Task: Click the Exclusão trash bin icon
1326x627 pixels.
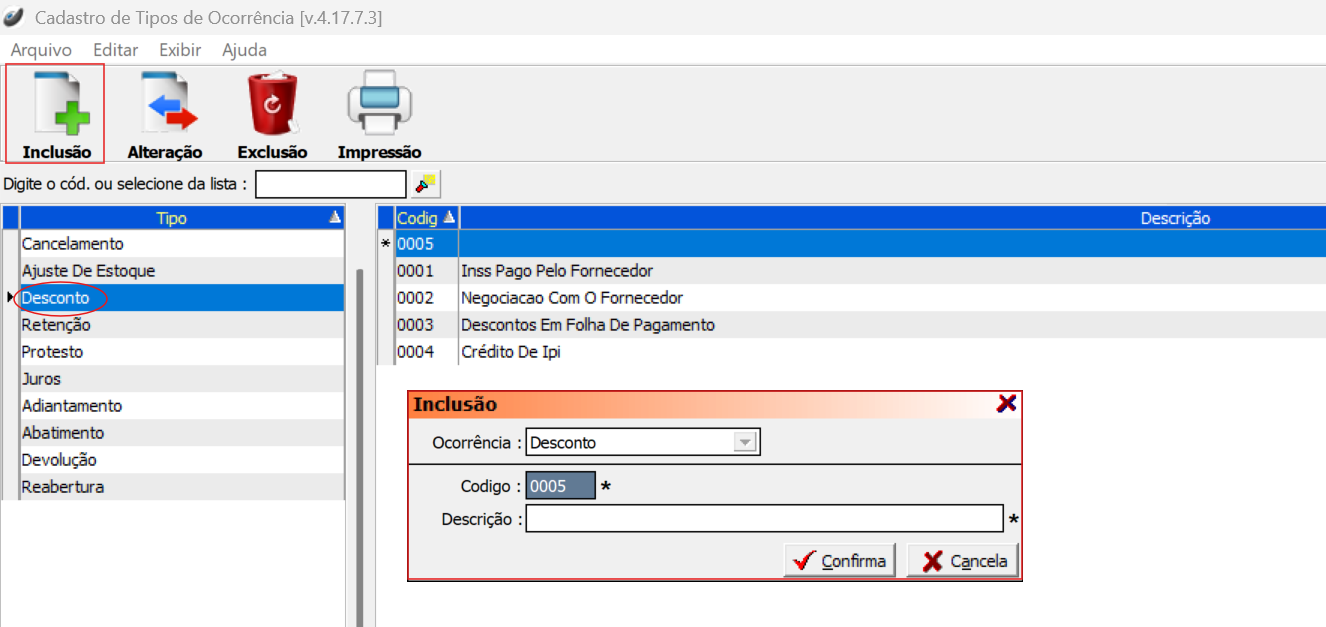Action: coord(272,105)
